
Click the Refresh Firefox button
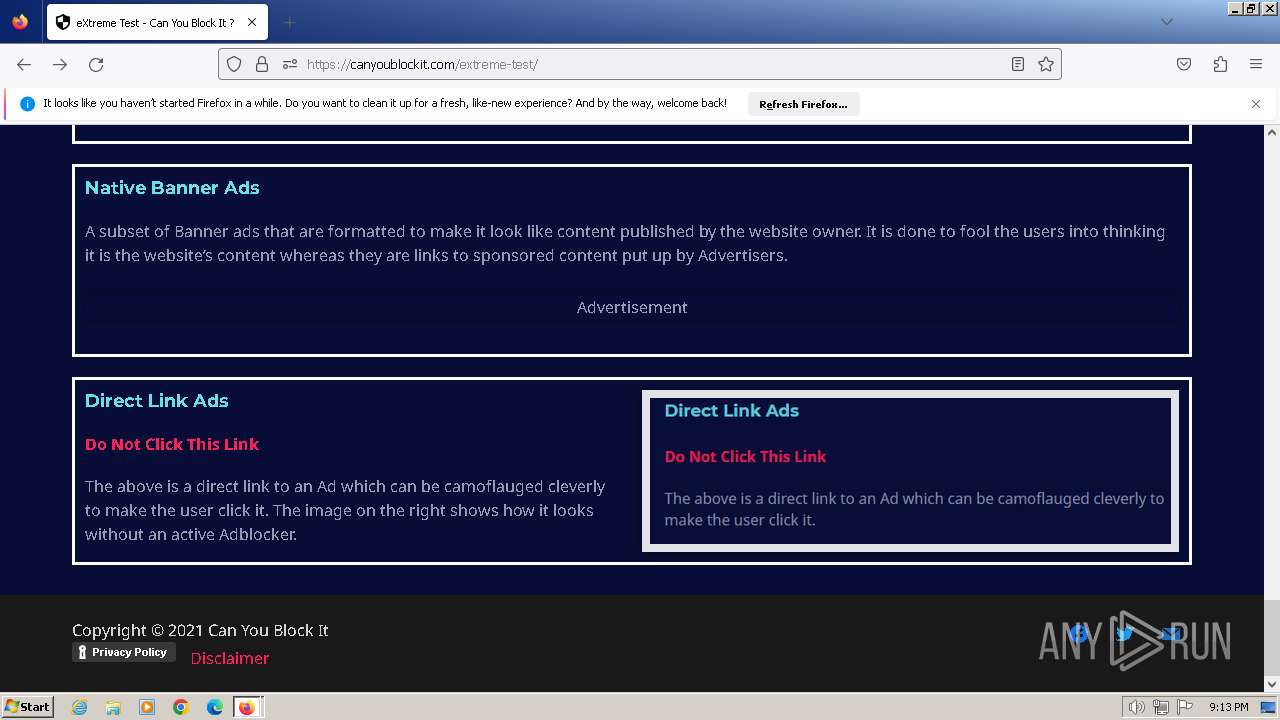point(803,104)
